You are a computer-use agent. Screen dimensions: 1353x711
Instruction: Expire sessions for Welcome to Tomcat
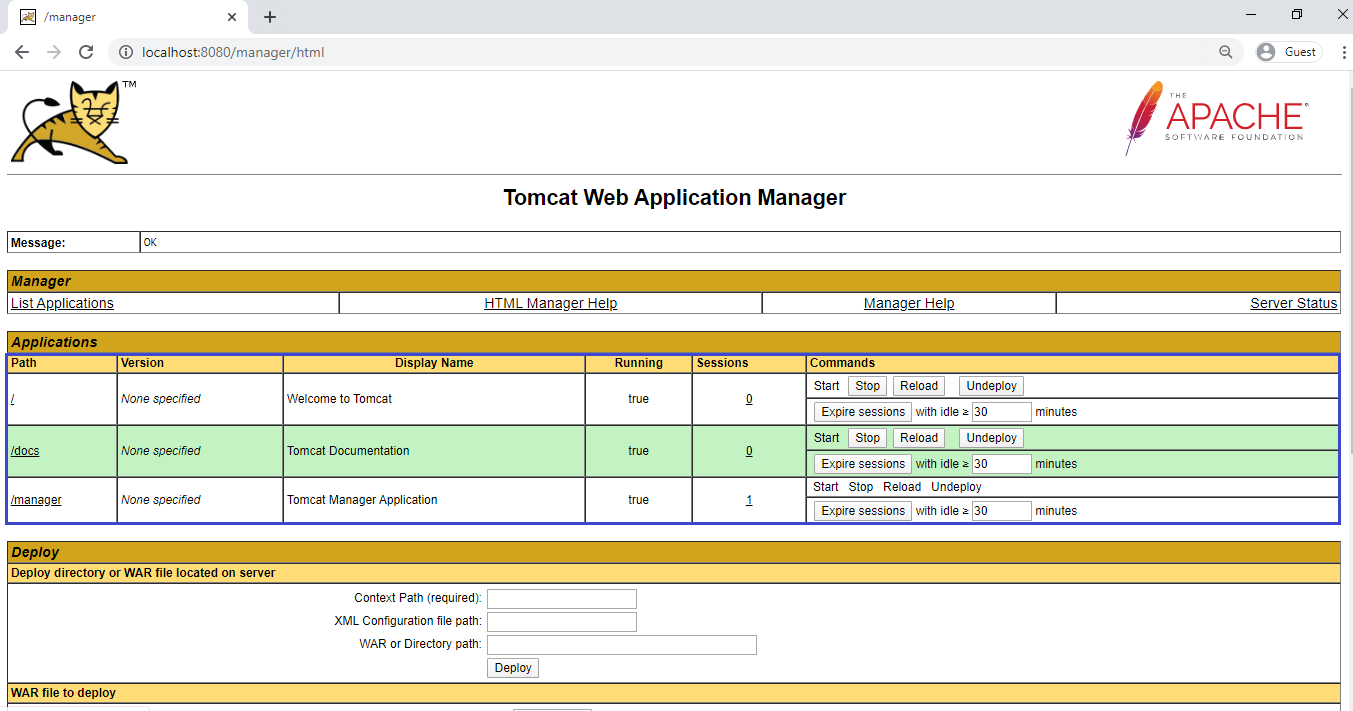coord(863,412)
